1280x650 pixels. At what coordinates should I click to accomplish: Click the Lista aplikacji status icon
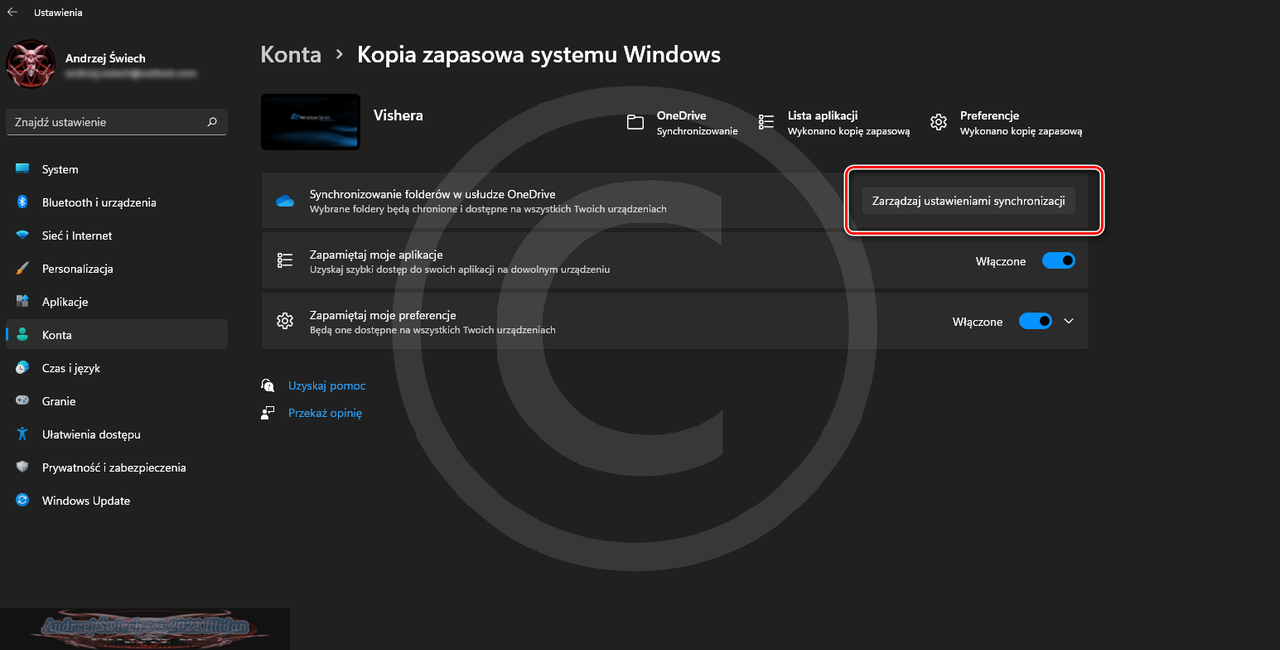(766, 122)
